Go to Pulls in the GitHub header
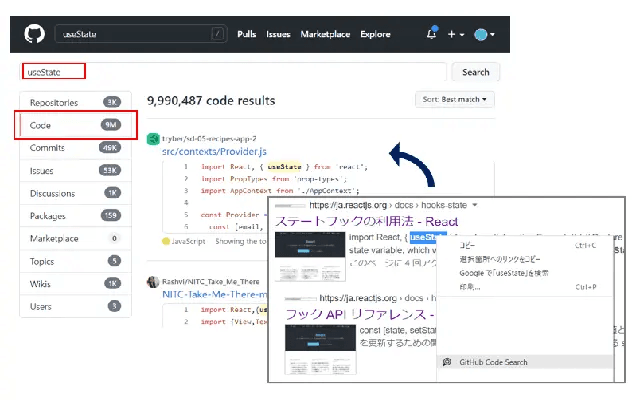The image size is (640, 400). tap(247, 34)
